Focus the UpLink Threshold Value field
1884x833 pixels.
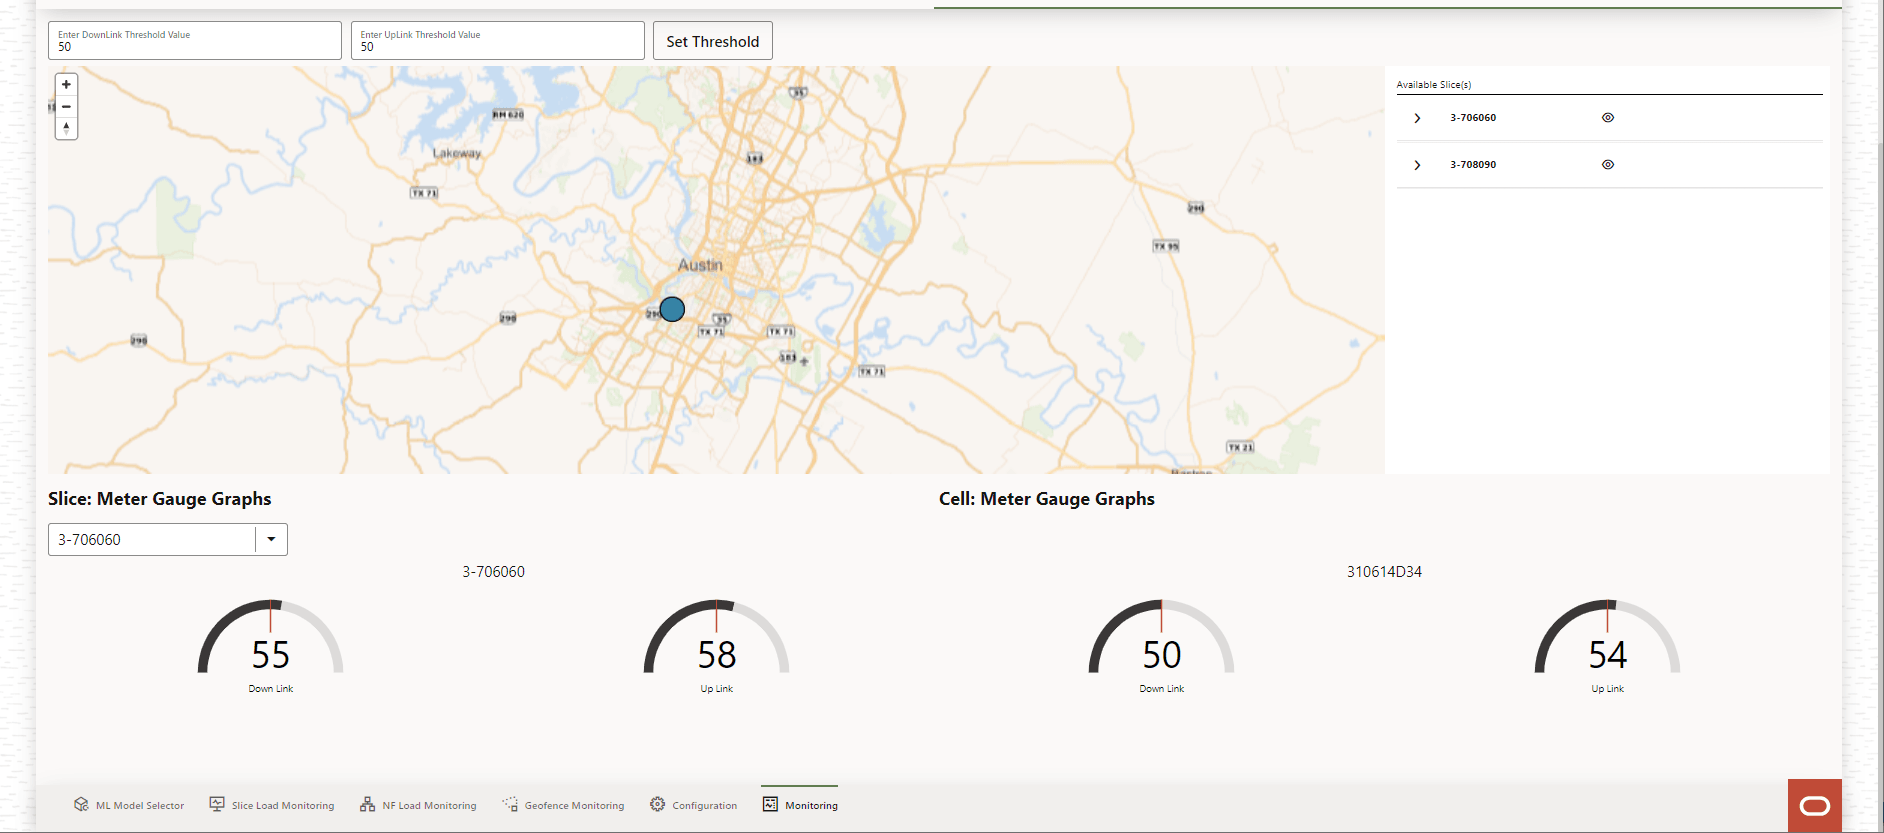pos(497,41)
